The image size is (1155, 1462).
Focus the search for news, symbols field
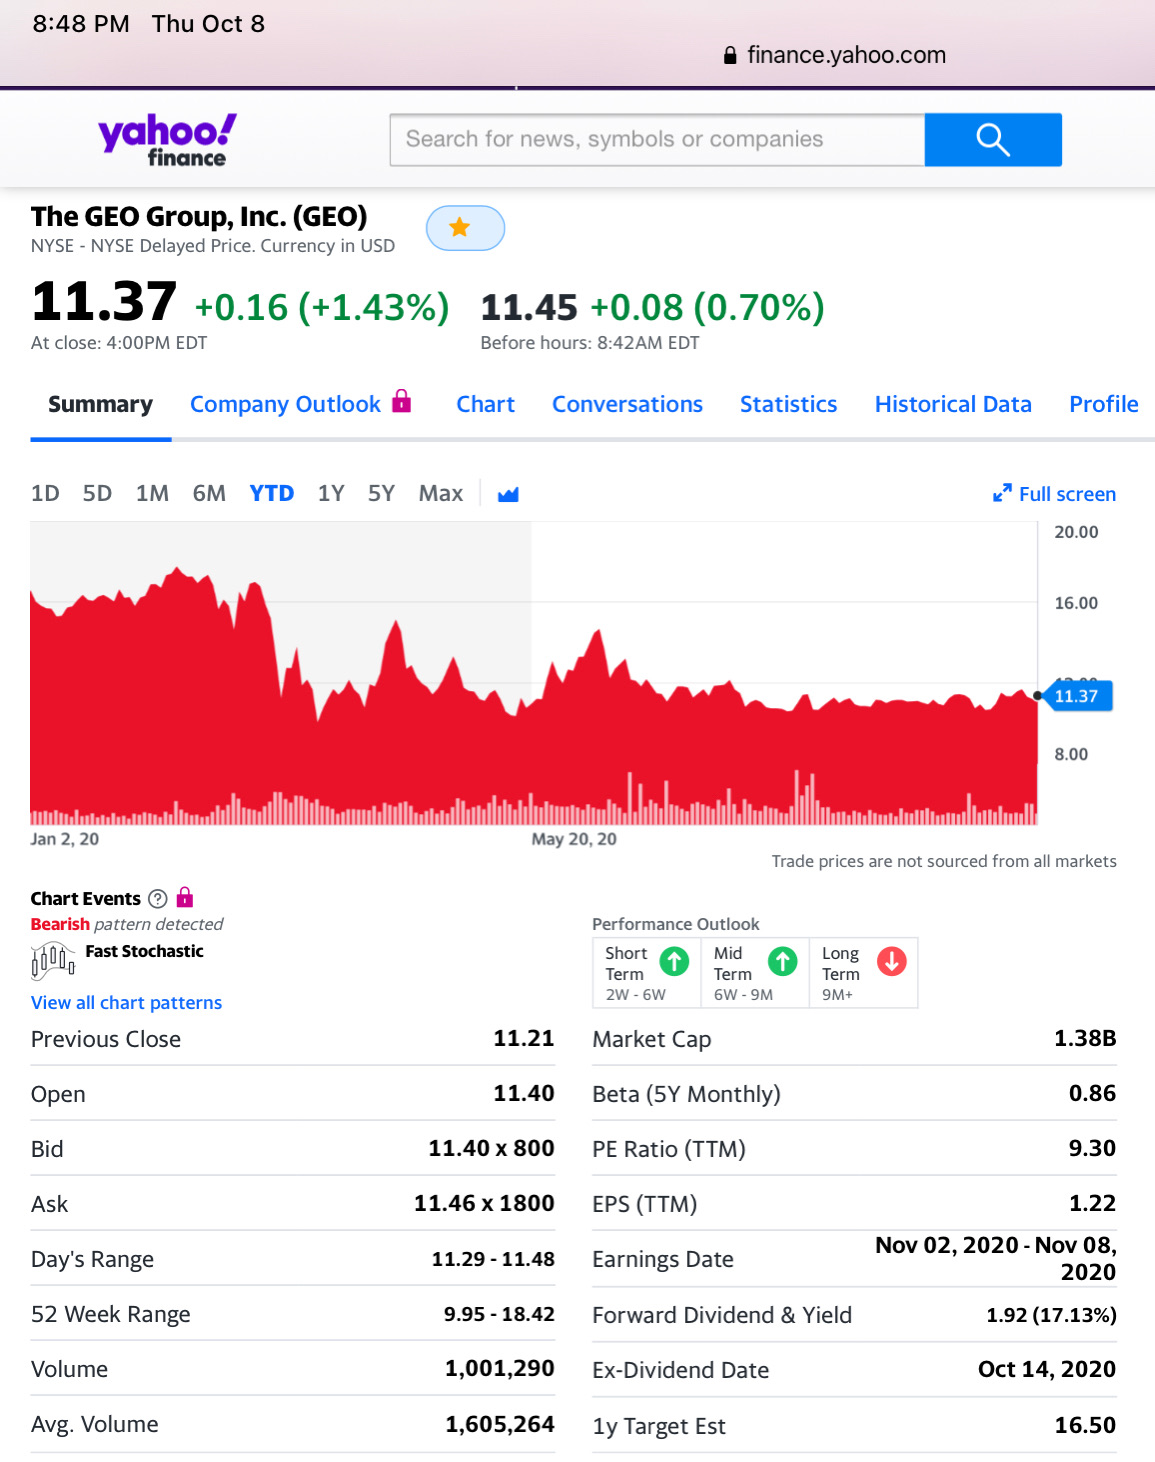657,140
